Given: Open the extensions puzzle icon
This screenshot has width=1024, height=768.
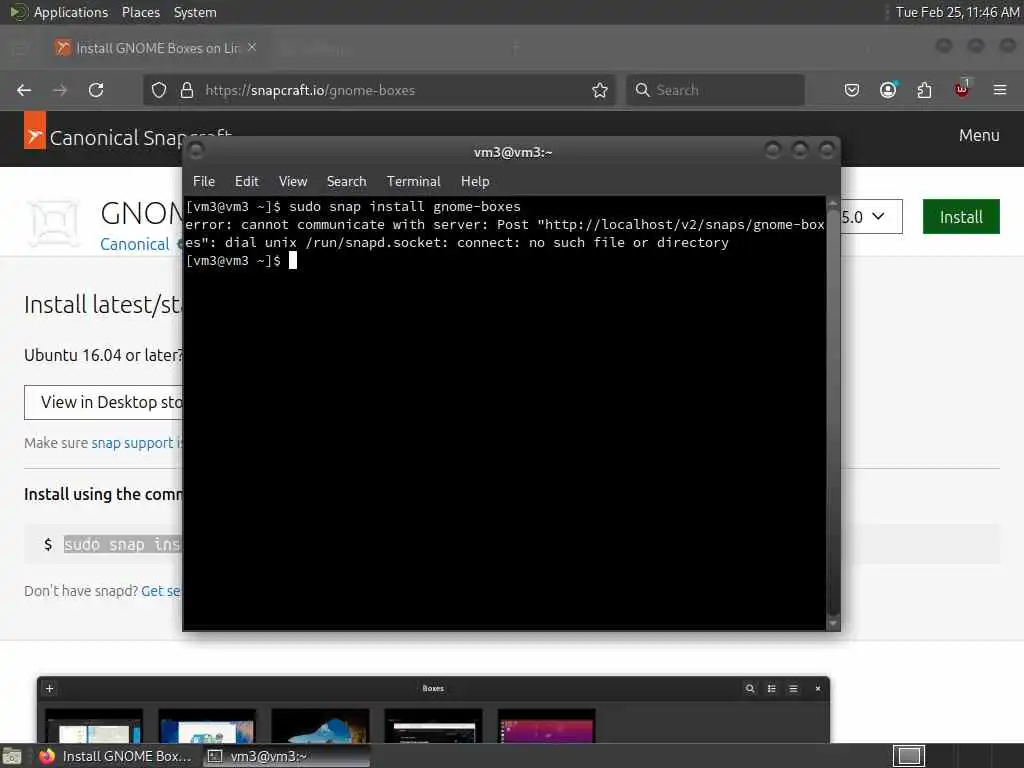Looking at the screenshot, I should click(924, 90).
